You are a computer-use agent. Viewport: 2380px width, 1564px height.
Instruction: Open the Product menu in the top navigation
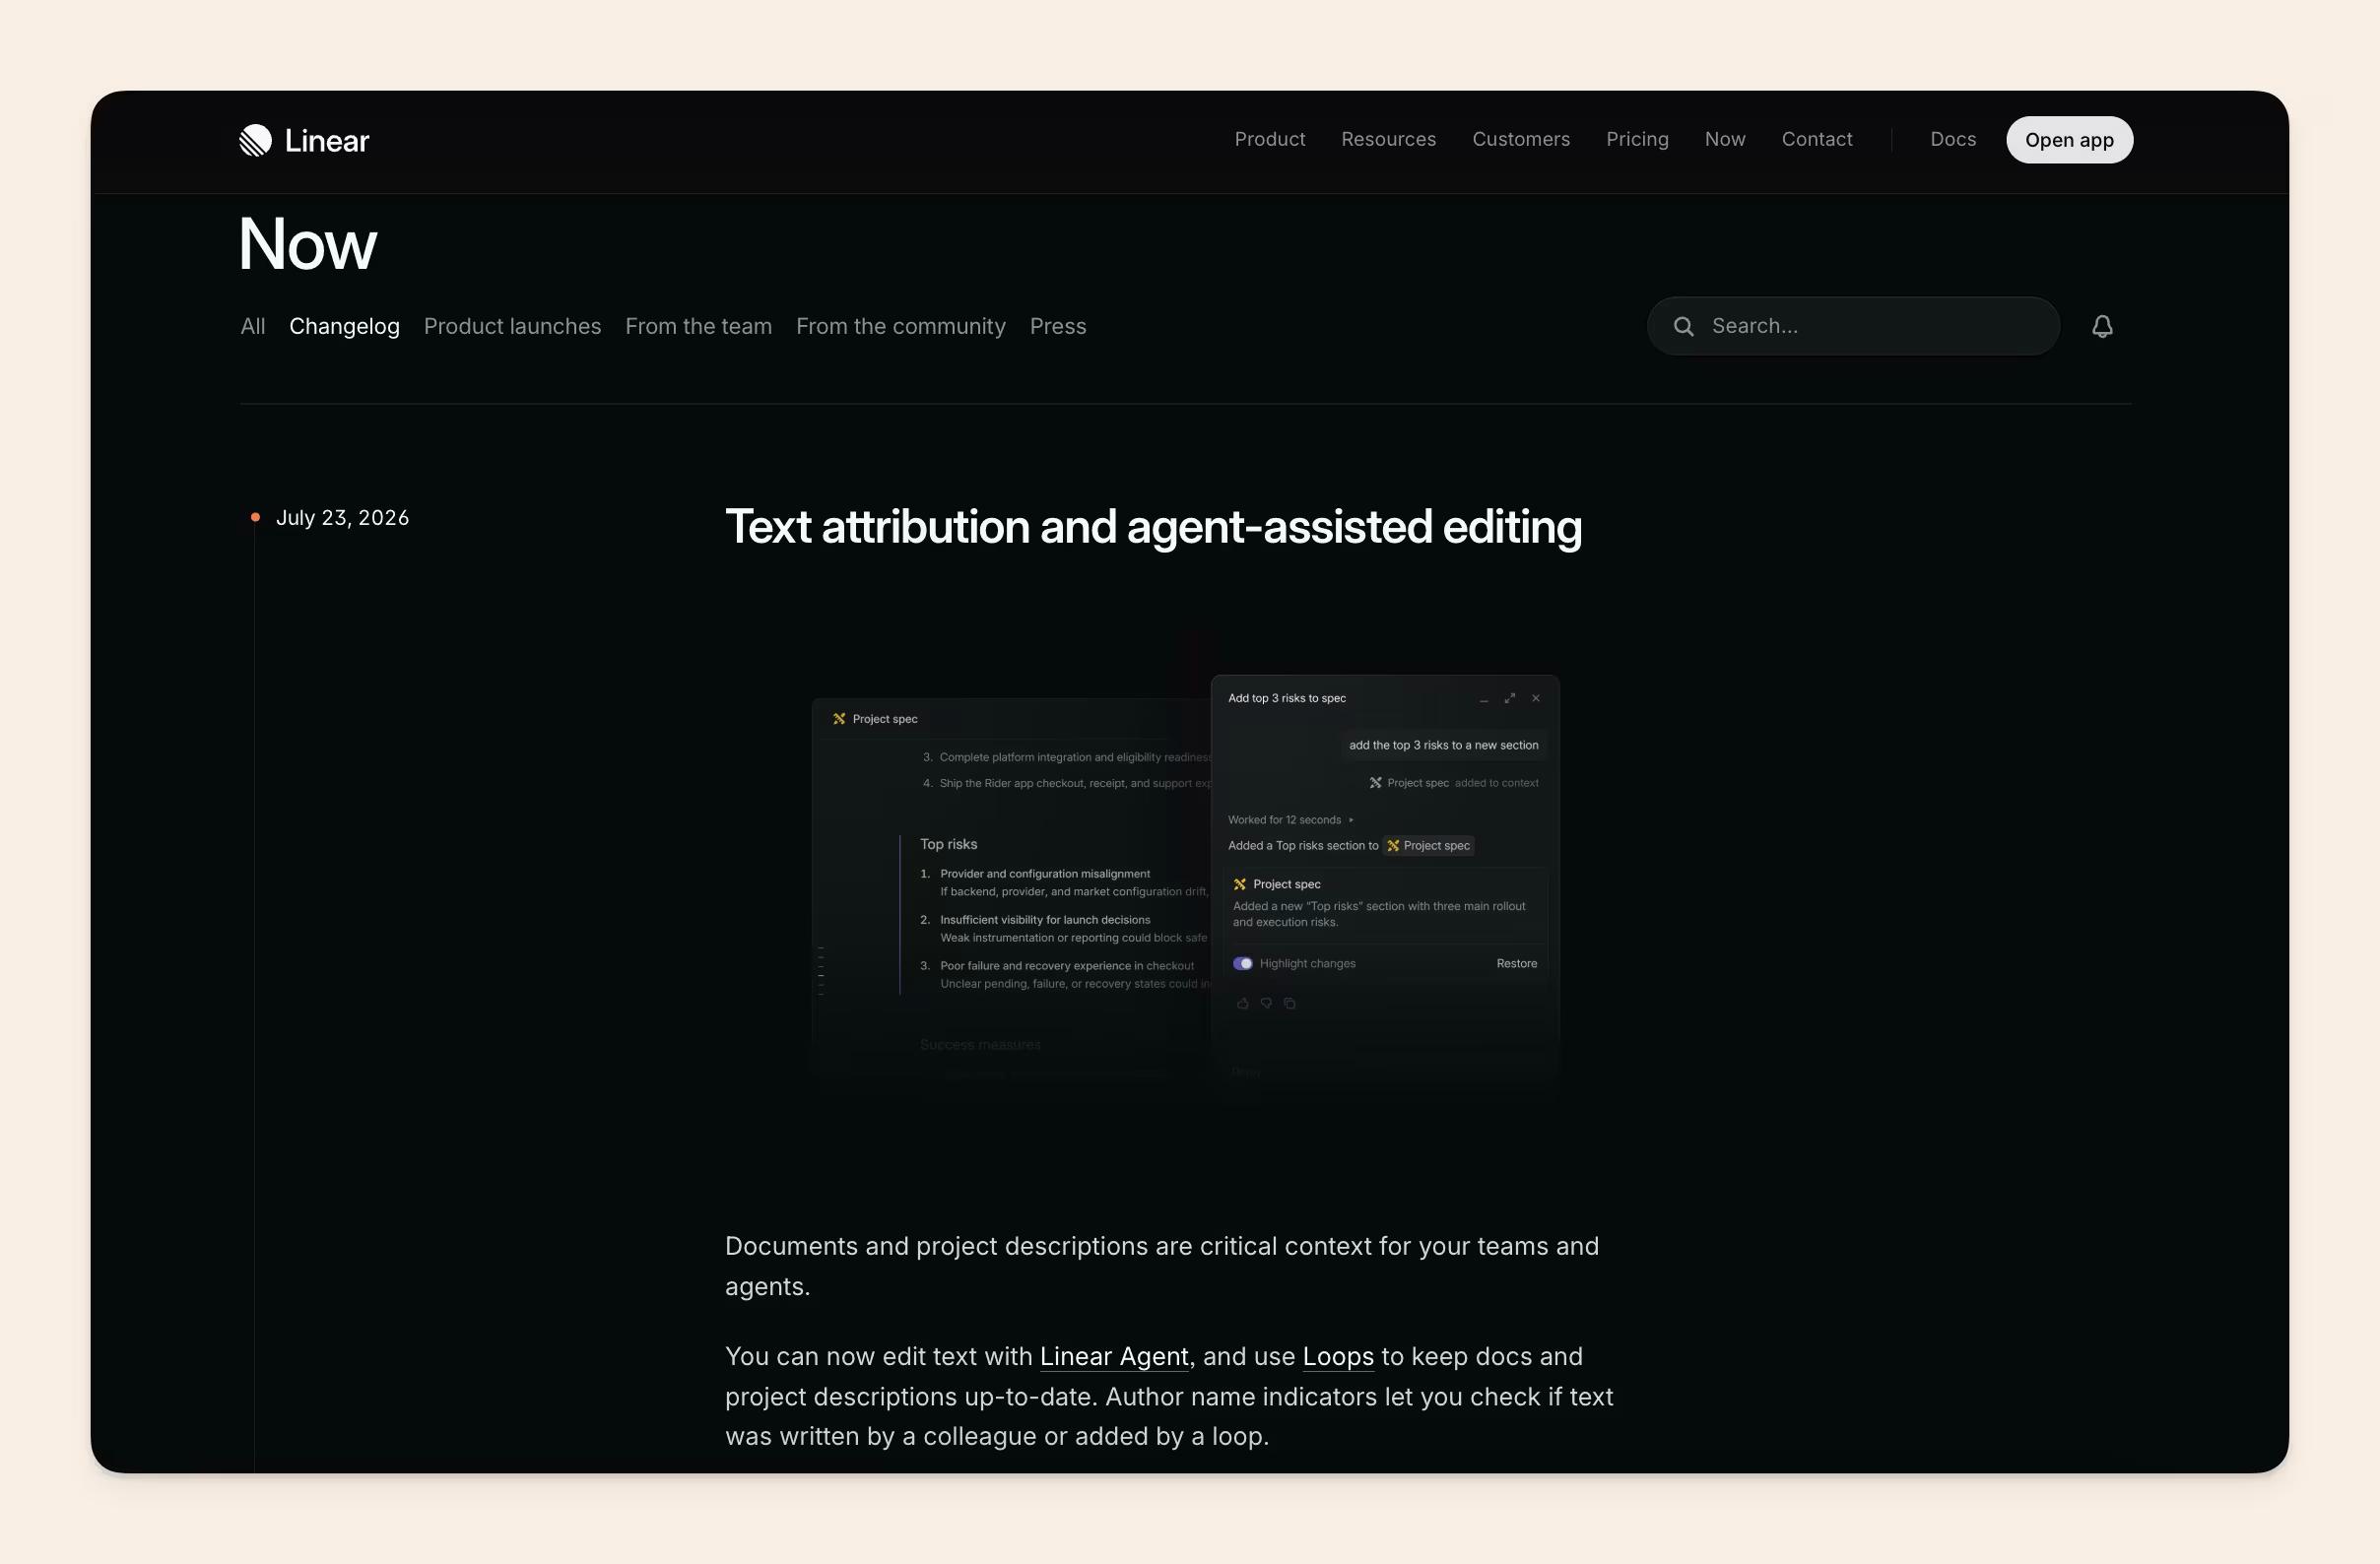click(1270, 139)
